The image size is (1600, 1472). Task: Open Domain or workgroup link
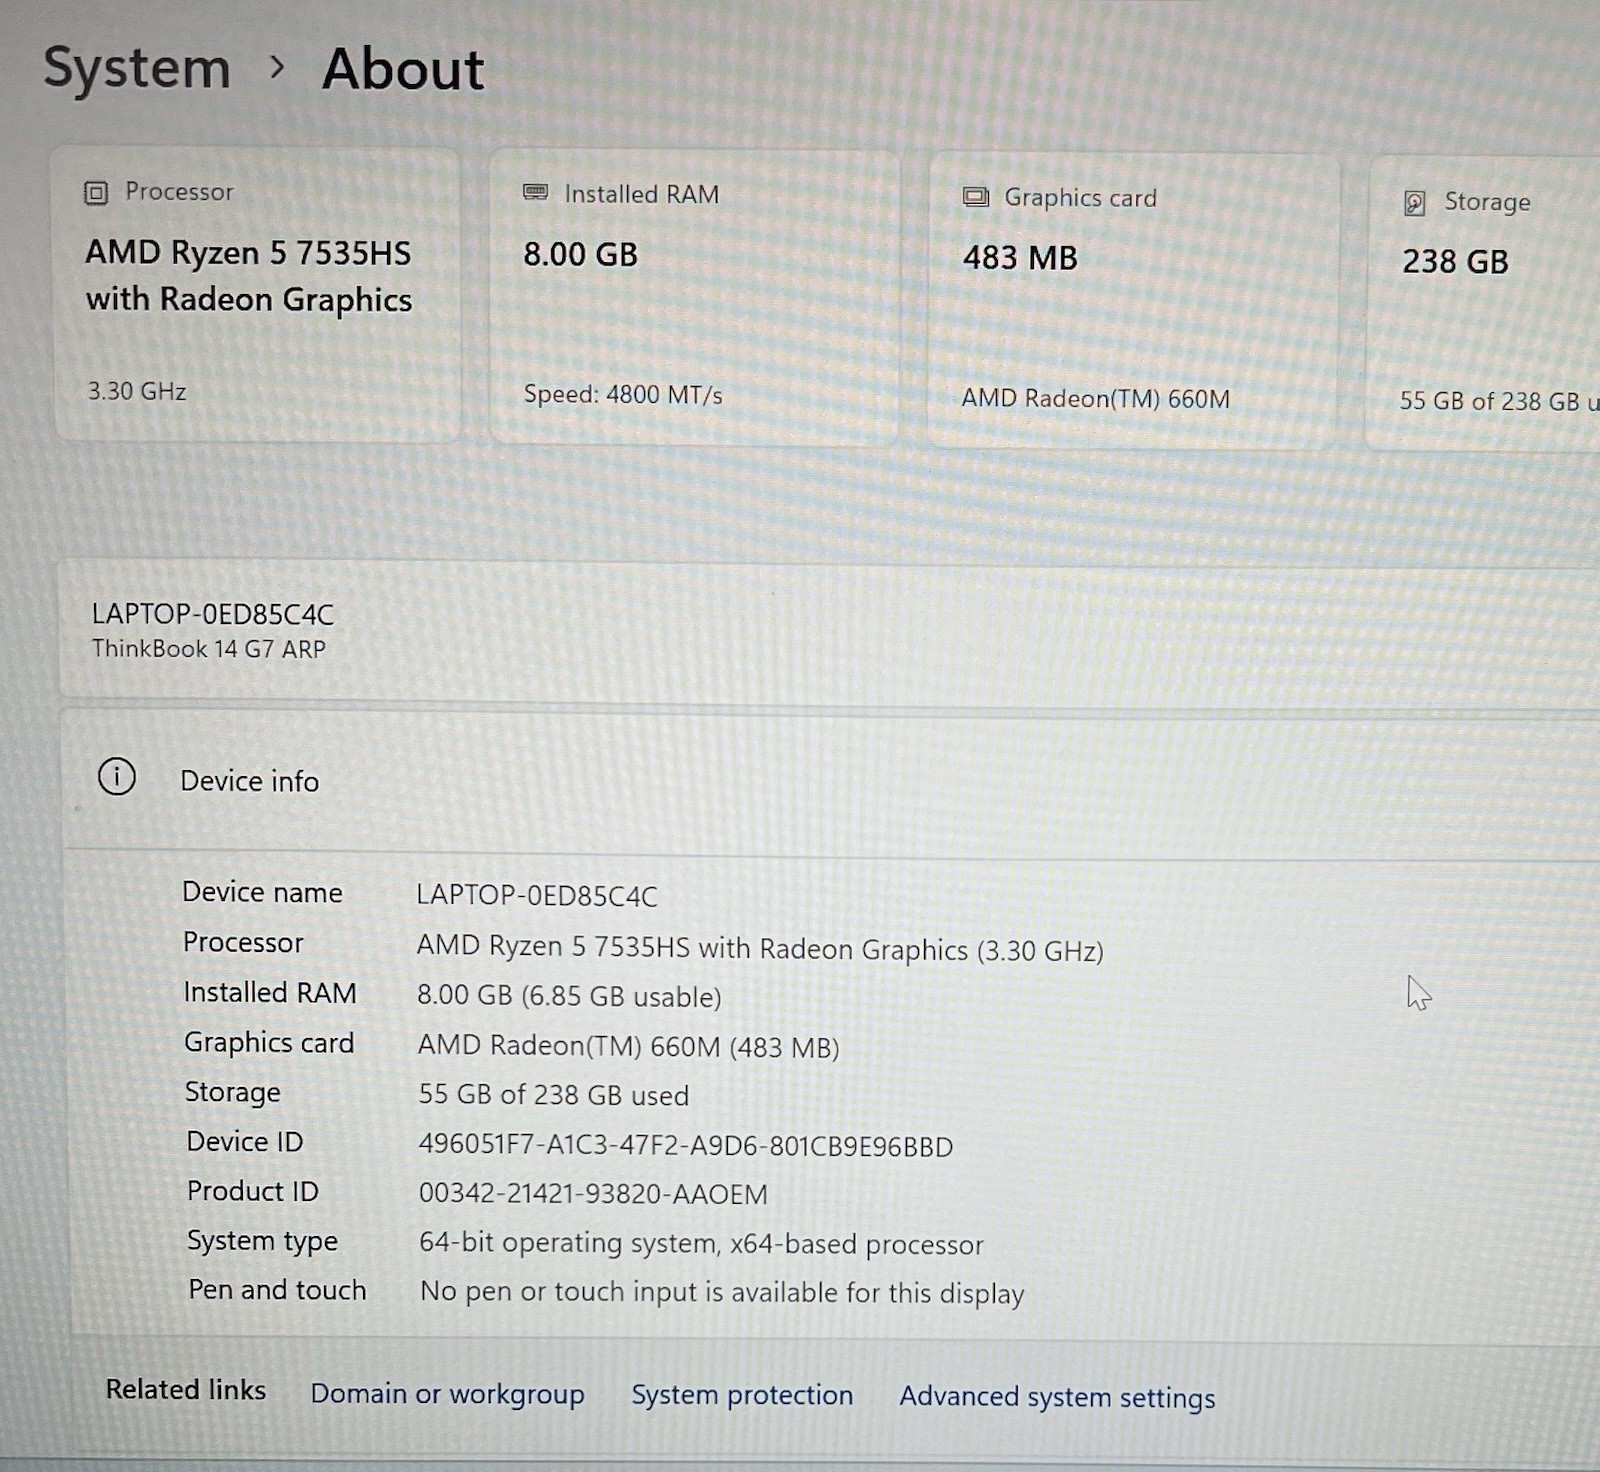(x=447, y=1393)
